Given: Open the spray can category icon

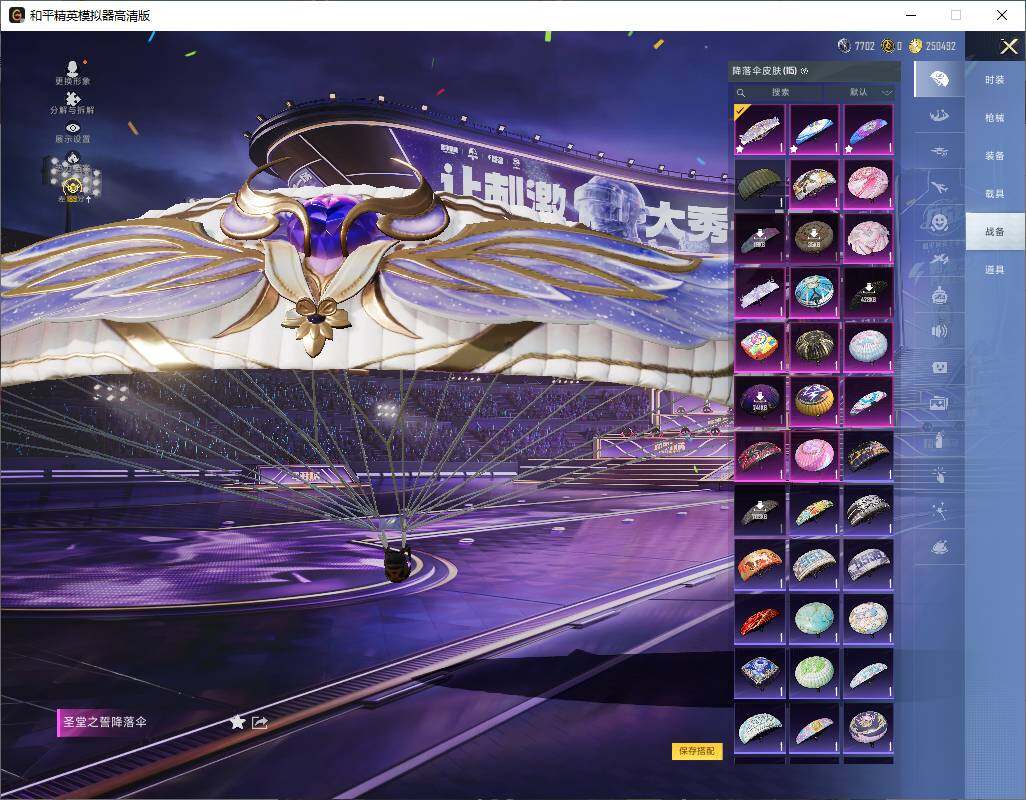Looking at the screenshot, I should [x=939, y=440].
